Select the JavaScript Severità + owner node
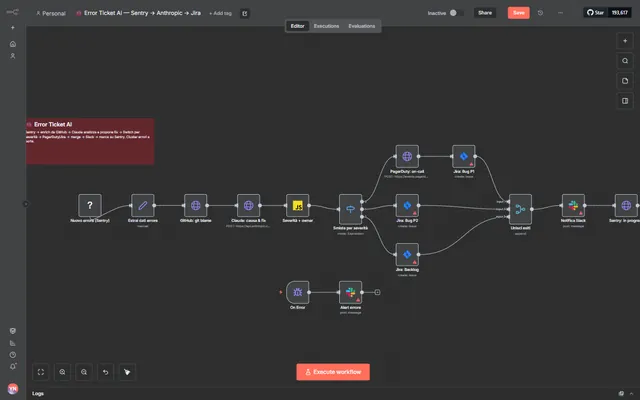The image size is (640, 400). pos(298,205)
